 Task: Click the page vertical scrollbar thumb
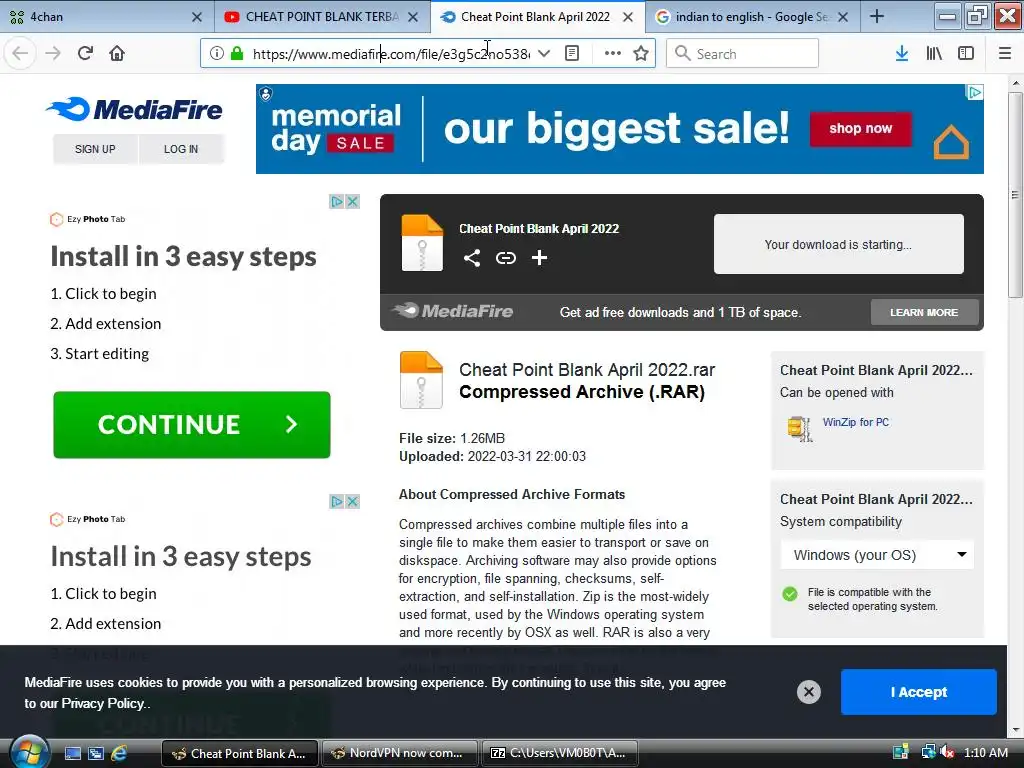[1015, 195]
